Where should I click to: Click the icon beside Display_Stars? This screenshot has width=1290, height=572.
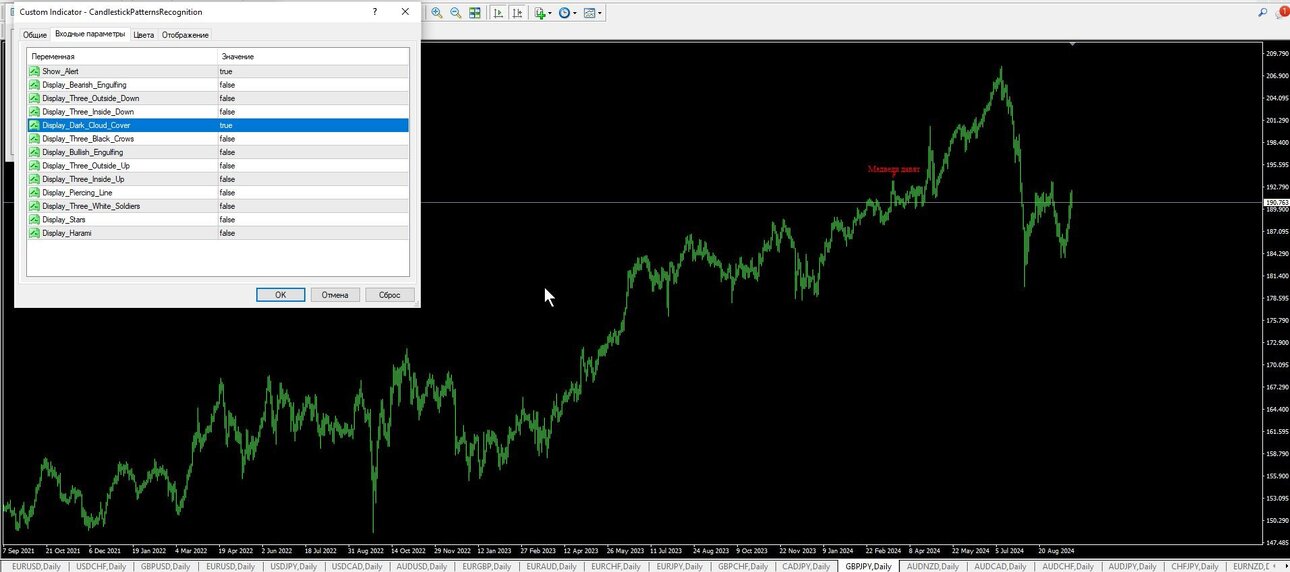[35, 219]
